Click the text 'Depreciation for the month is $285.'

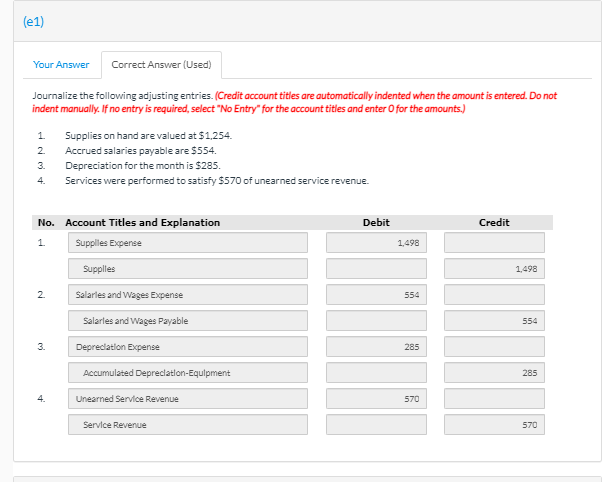[x=143, y=166]
